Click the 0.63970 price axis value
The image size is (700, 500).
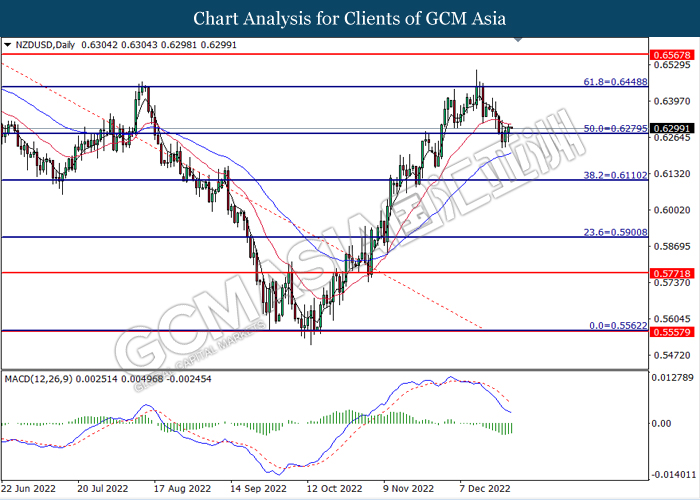click(x=672, y=101)
